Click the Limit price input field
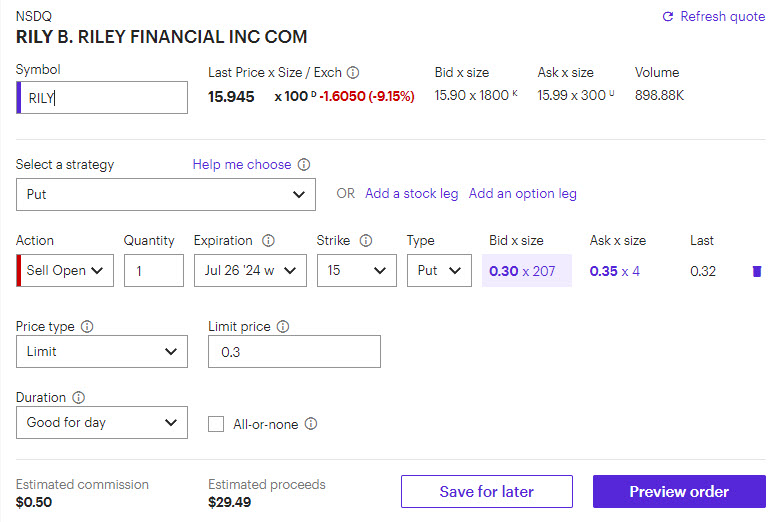The height and width of the screenshot is (522, 773). [294, 352]
